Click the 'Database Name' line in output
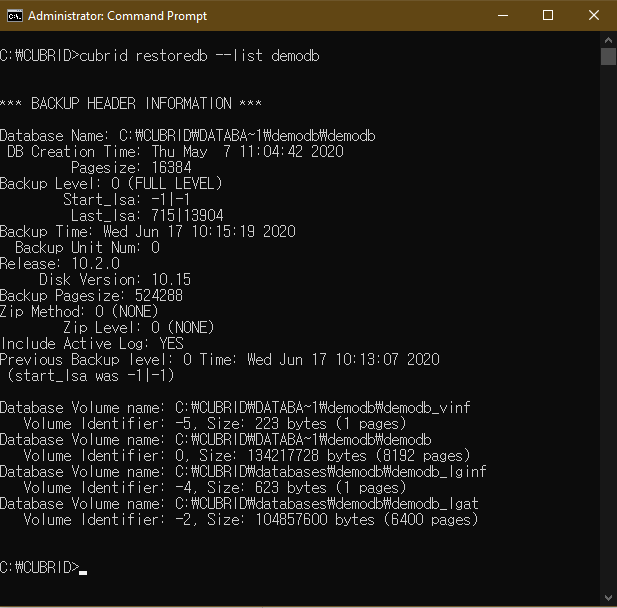Viewport: 617px width, 608px height. tap(187, 136)
